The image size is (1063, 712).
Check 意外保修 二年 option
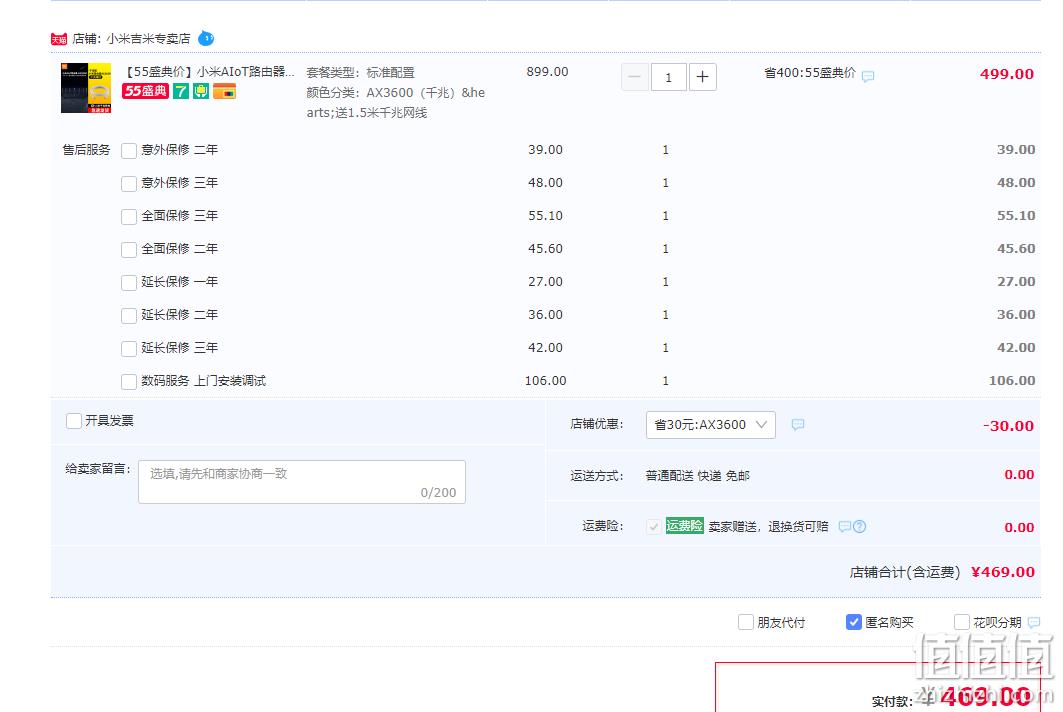(129, 151)
